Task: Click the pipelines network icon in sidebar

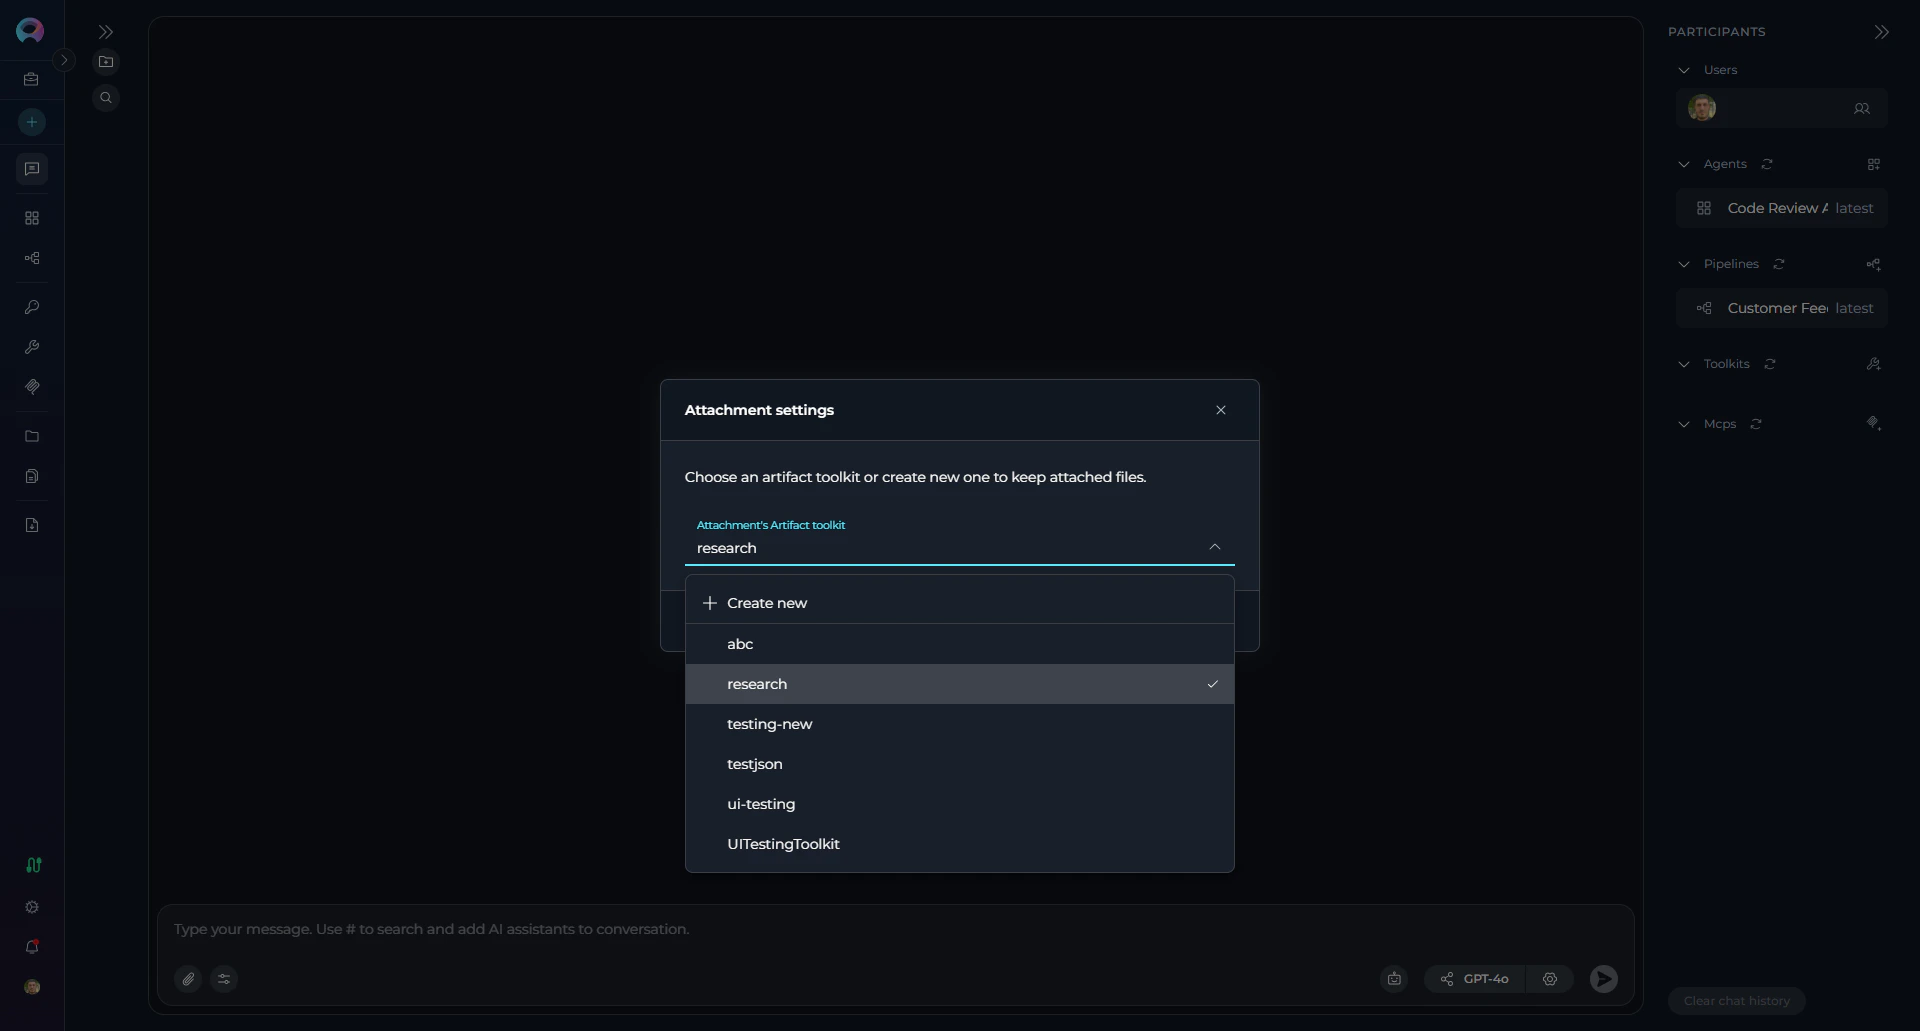Action: point(31,259)
